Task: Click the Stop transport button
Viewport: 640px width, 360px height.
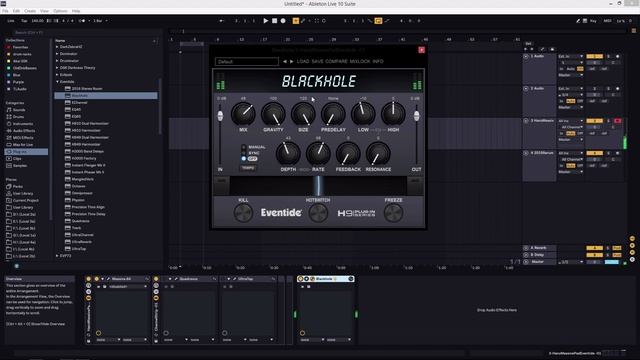Action: coord(275,21)
